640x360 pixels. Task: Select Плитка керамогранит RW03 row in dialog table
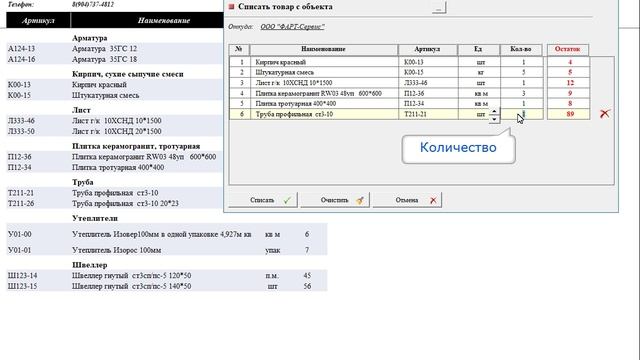coord(386,93)
